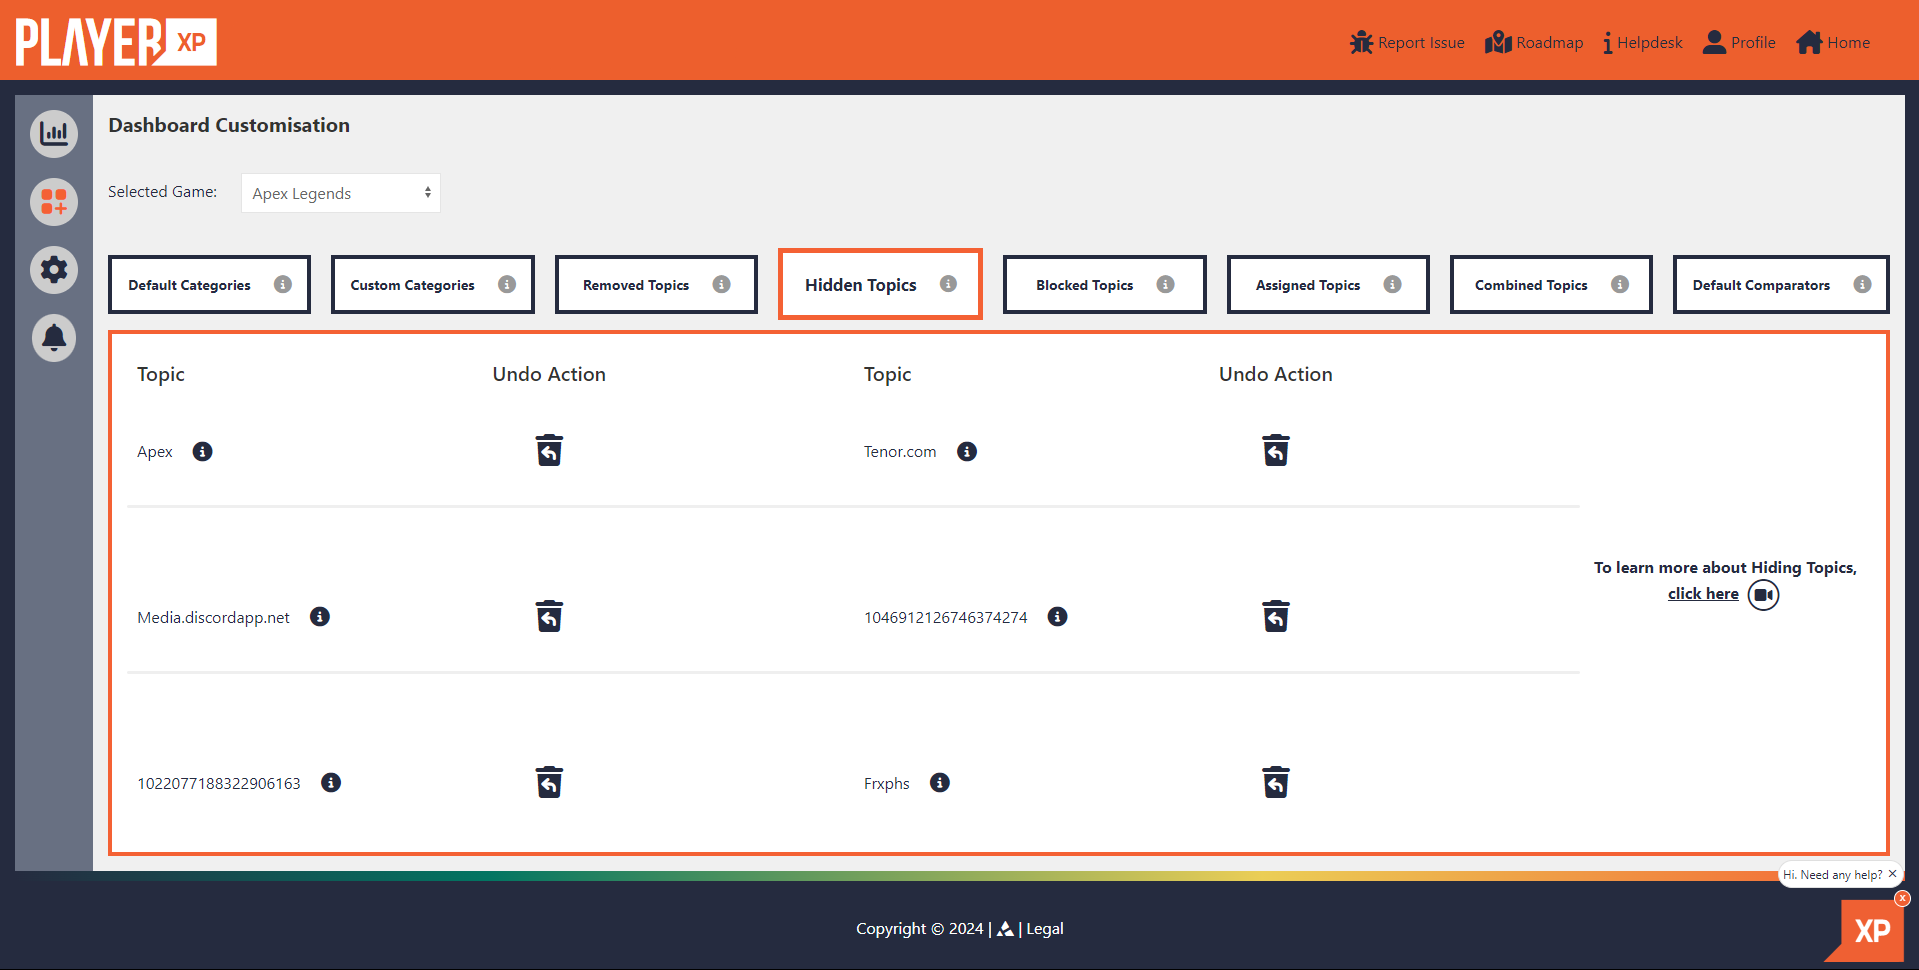Show info for the Apex topic
This screenshot has width=1919, height=970.
203,451
